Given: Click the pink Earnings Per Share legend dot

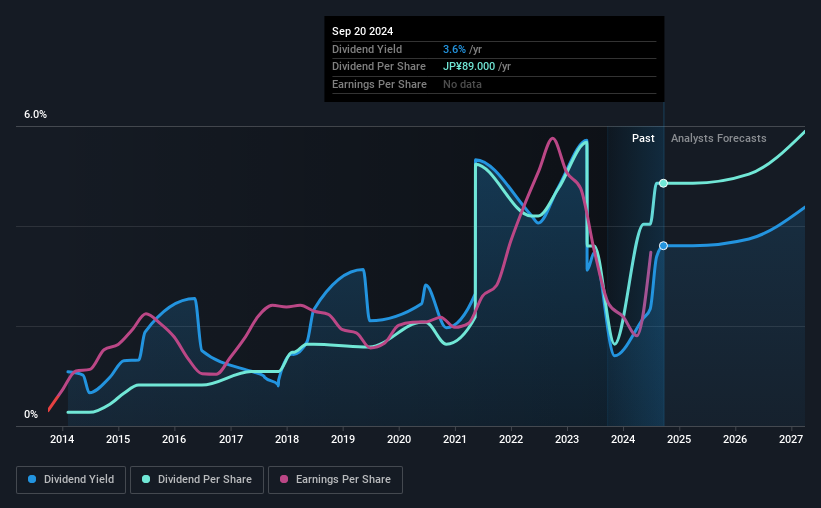Looking at the screenshot, I should [x=284, y=479].
